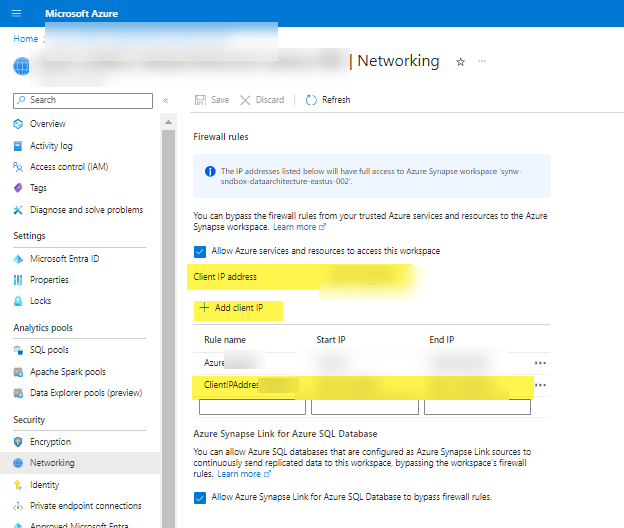Toggle Allow Azure services and resources checkbox
624x528 pixels.
coord(200,251)
